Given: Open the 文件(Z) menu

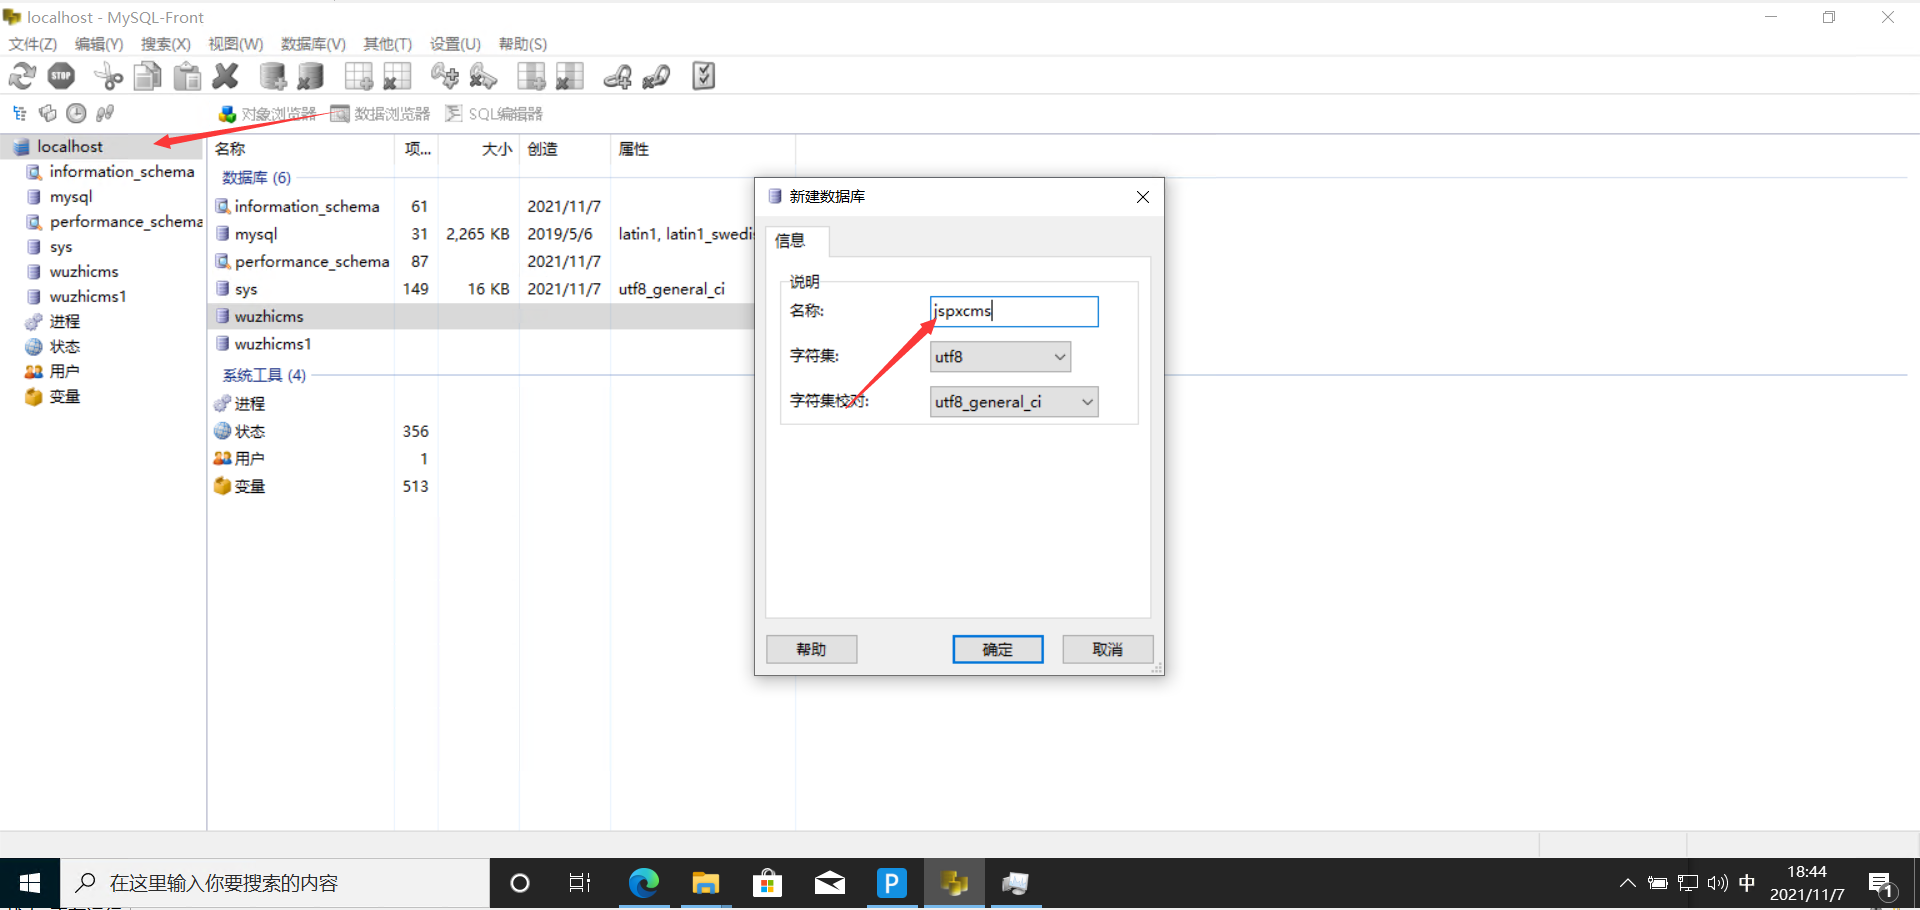Looking at the screenshot, I should [x=33, y=44].
